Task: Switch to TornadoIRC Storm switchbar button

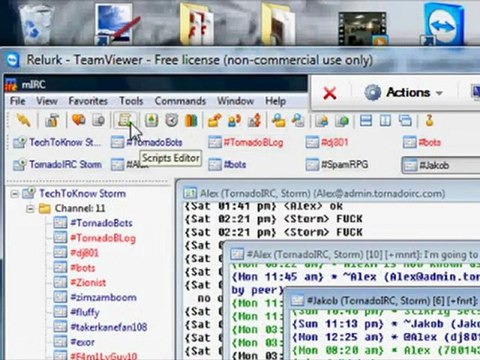Action: (x=57, y=164)
